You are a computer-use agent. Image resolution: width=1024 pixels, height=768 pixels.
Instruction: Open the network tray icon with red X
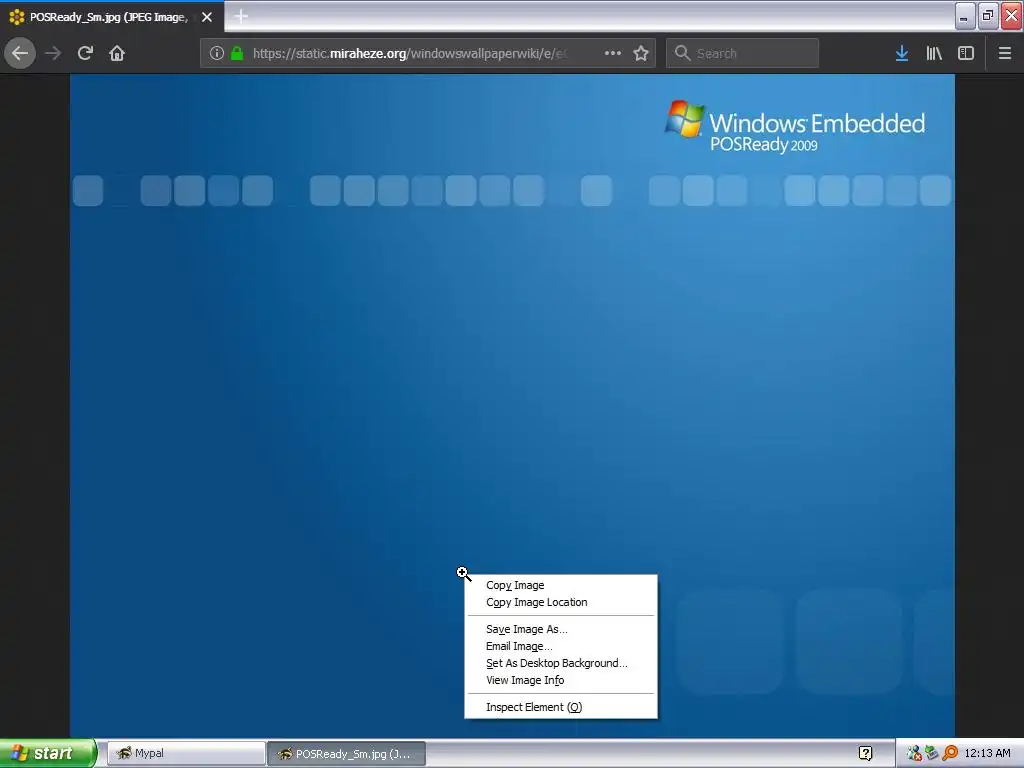[914, 754]
